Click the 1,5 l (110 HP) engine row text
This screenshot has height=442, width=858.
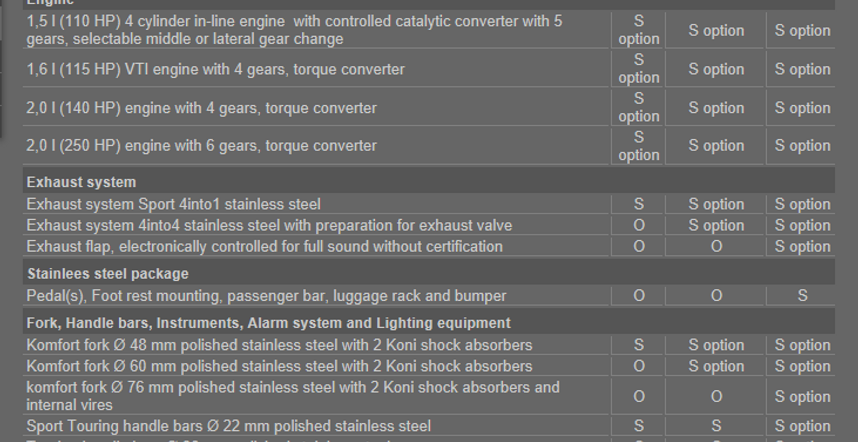pos(294,30)
